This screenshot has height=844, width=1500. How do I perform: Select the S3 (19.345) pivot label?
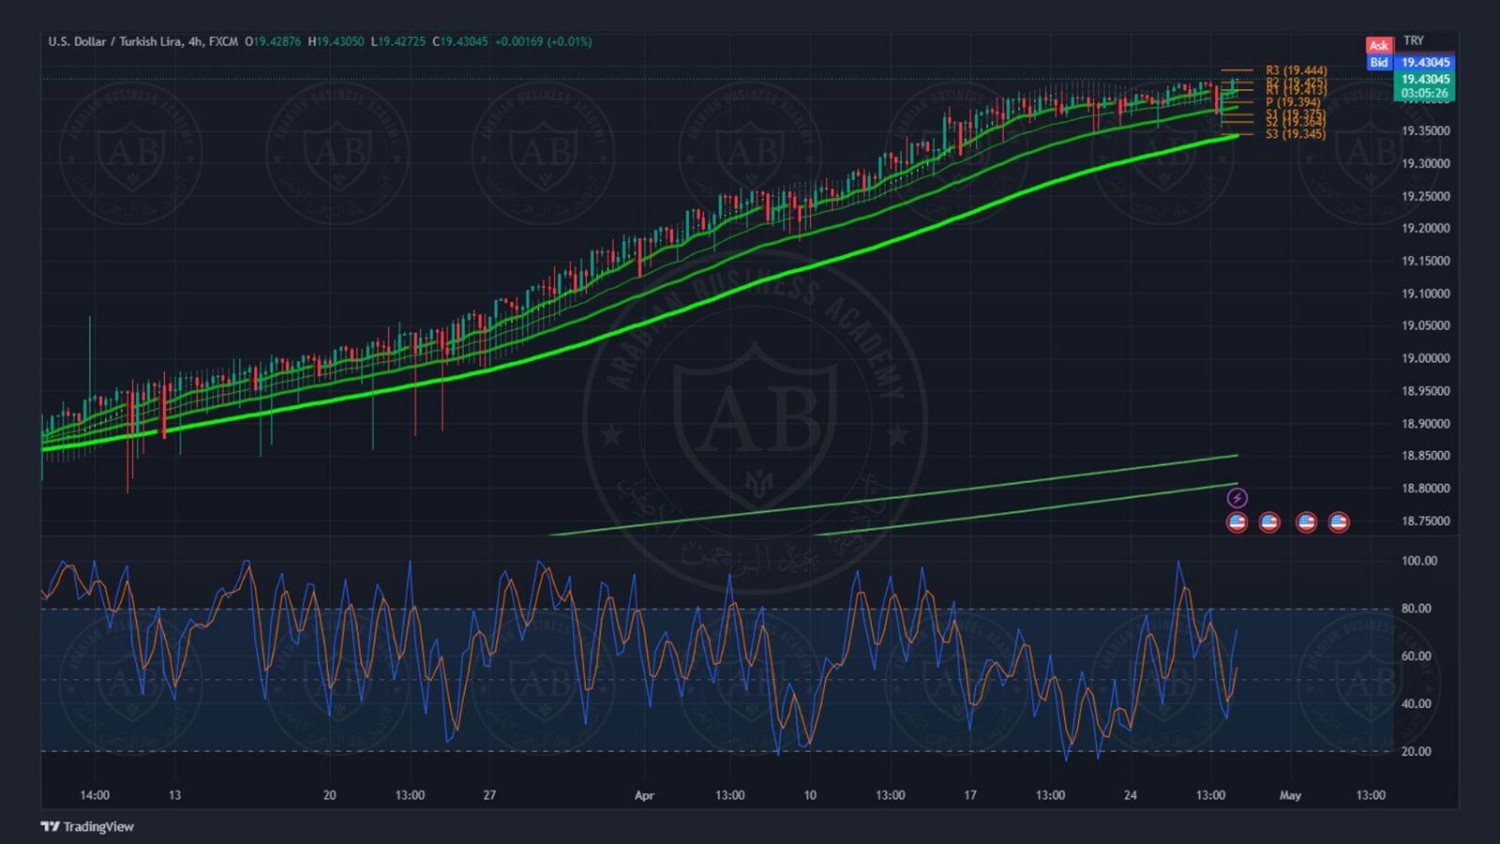(1296, 134)
